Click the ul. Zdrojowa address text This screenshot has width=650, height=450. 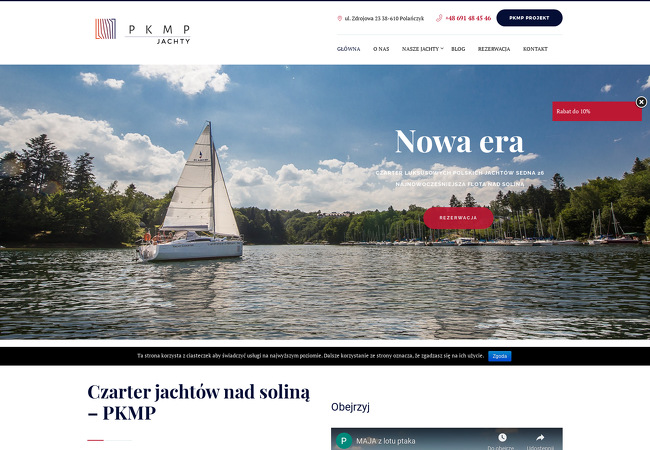point(384,18)
